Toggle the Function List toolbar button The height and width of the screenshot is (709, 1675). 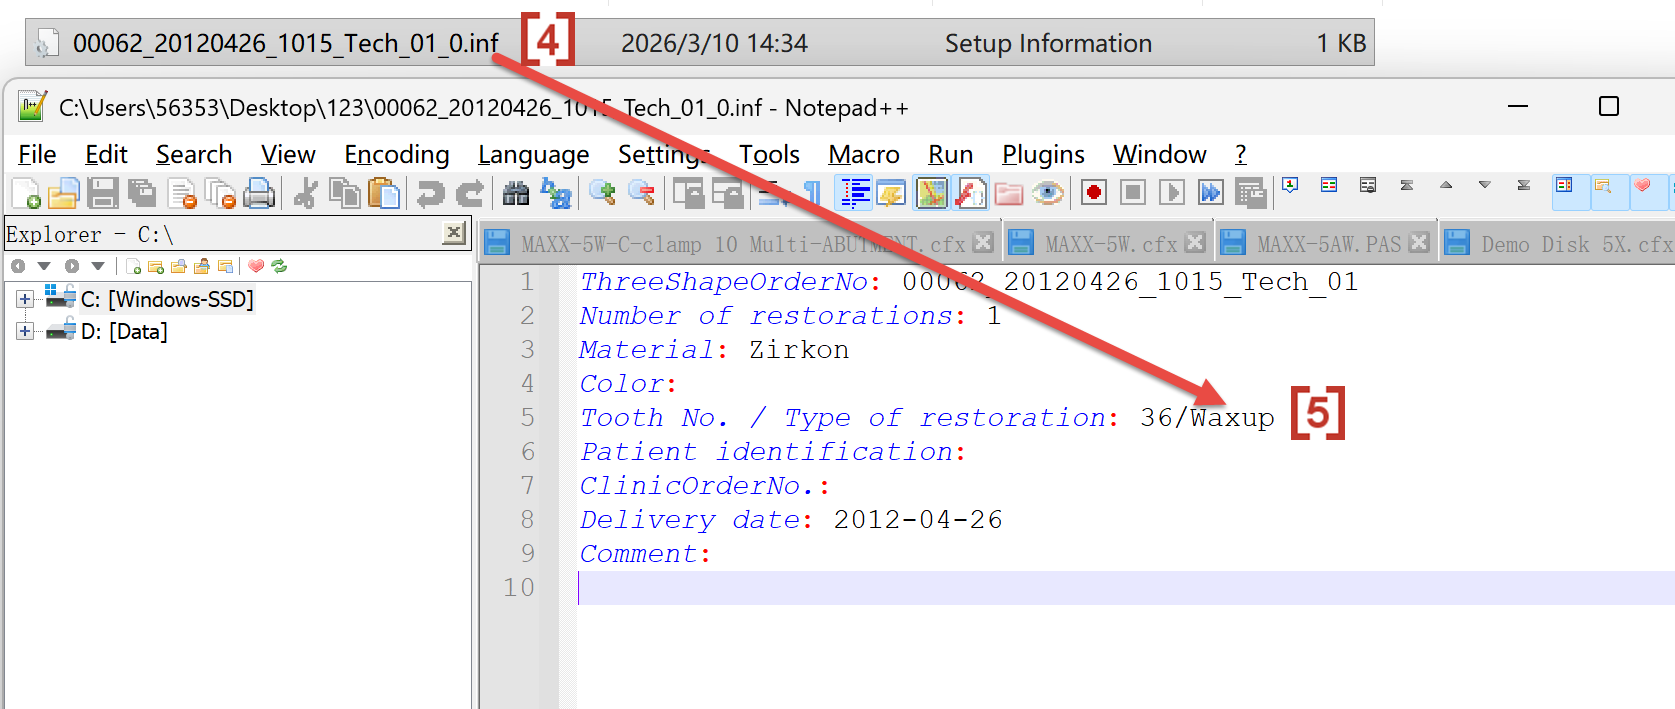coord(970,193)
